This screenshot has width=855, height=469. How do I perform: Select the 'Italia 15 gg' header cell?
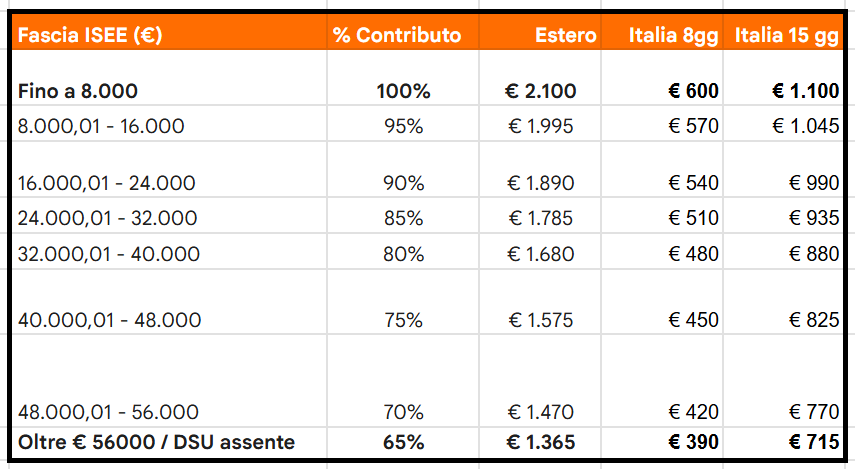(x=786, y=36)
